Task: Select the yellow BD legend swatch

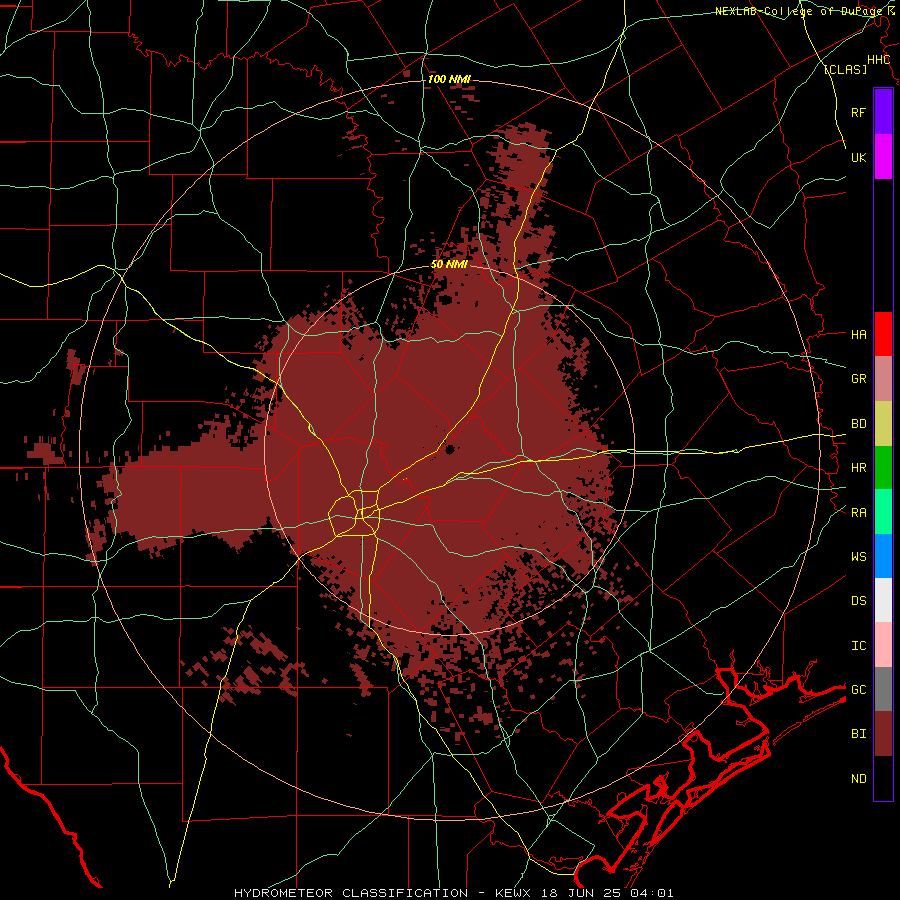Action: click(883, 424)
